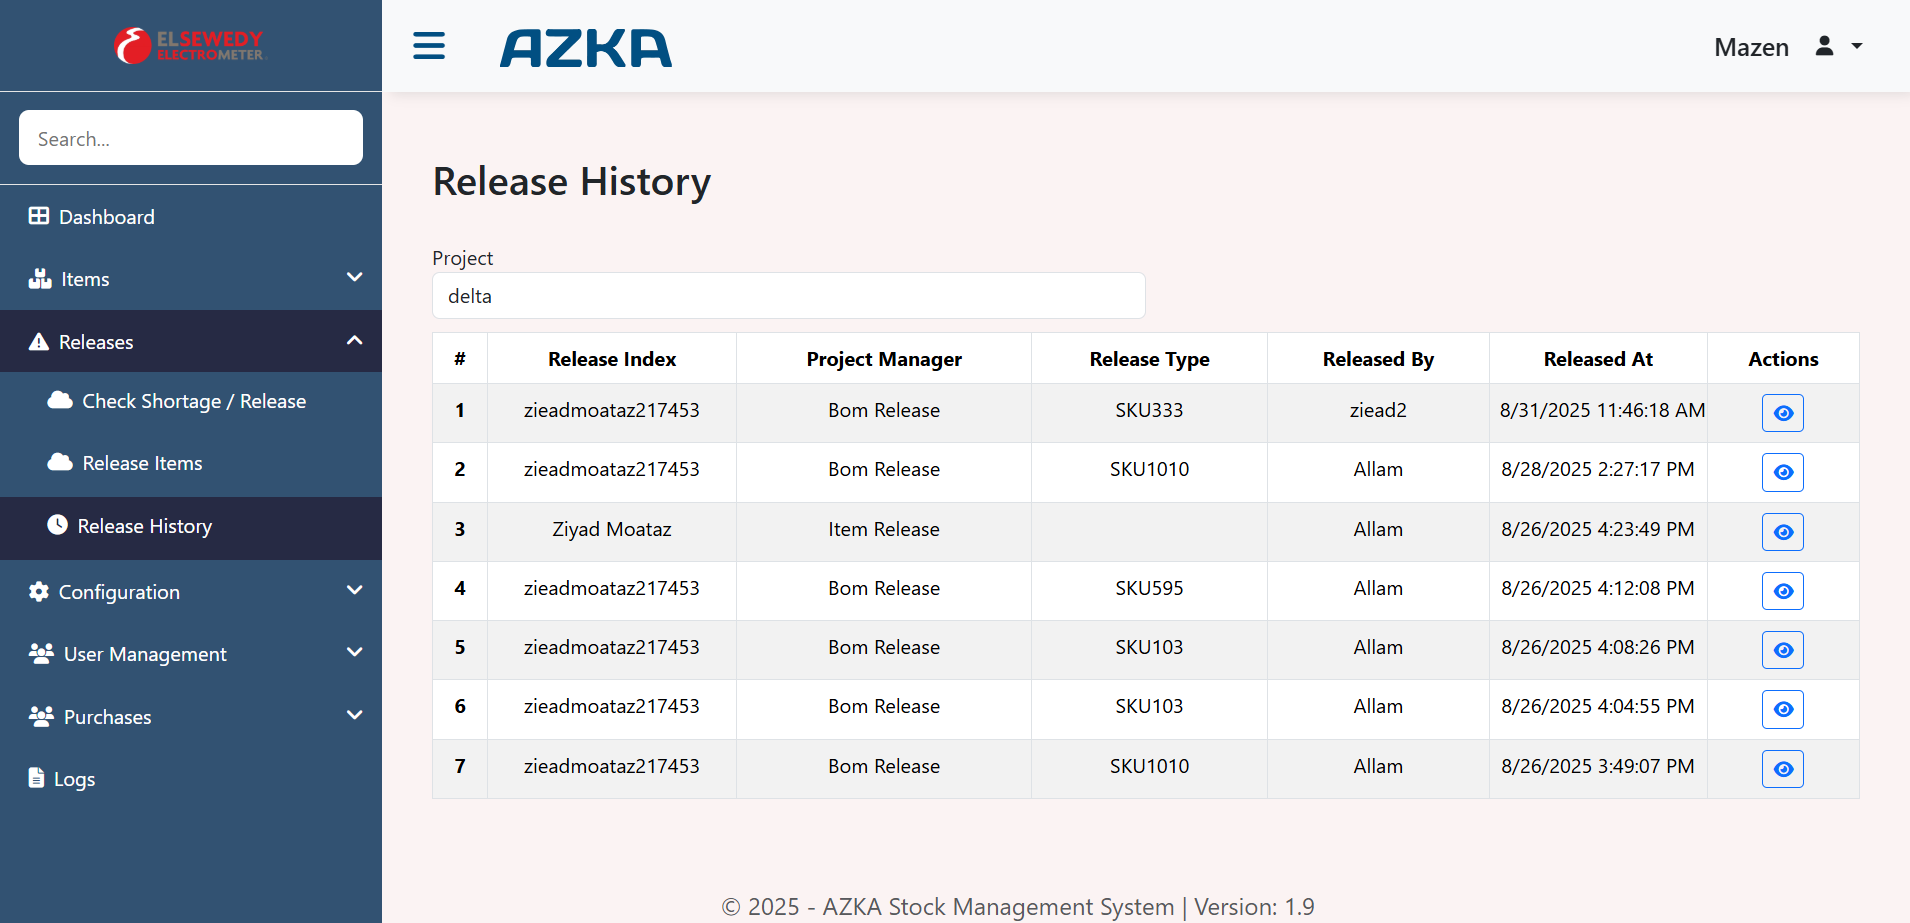The height and width of the screenshot is (923, 1910).
Task: Open the user profile icon
Action: point(1824,46)
